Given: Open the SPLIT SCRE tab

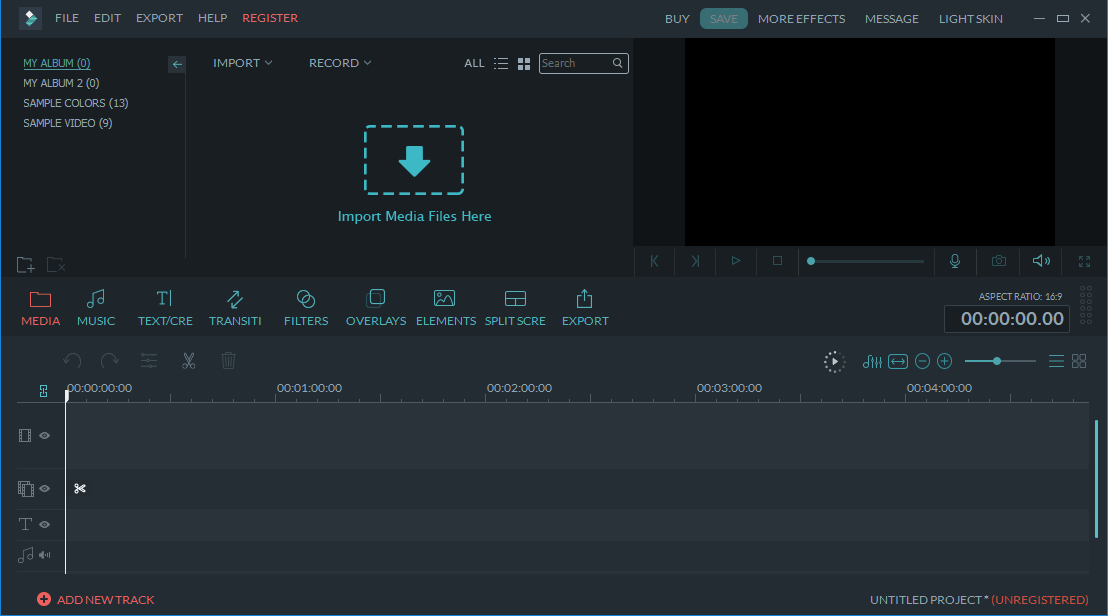Looking at the screenshot, I should click(515, 308).
